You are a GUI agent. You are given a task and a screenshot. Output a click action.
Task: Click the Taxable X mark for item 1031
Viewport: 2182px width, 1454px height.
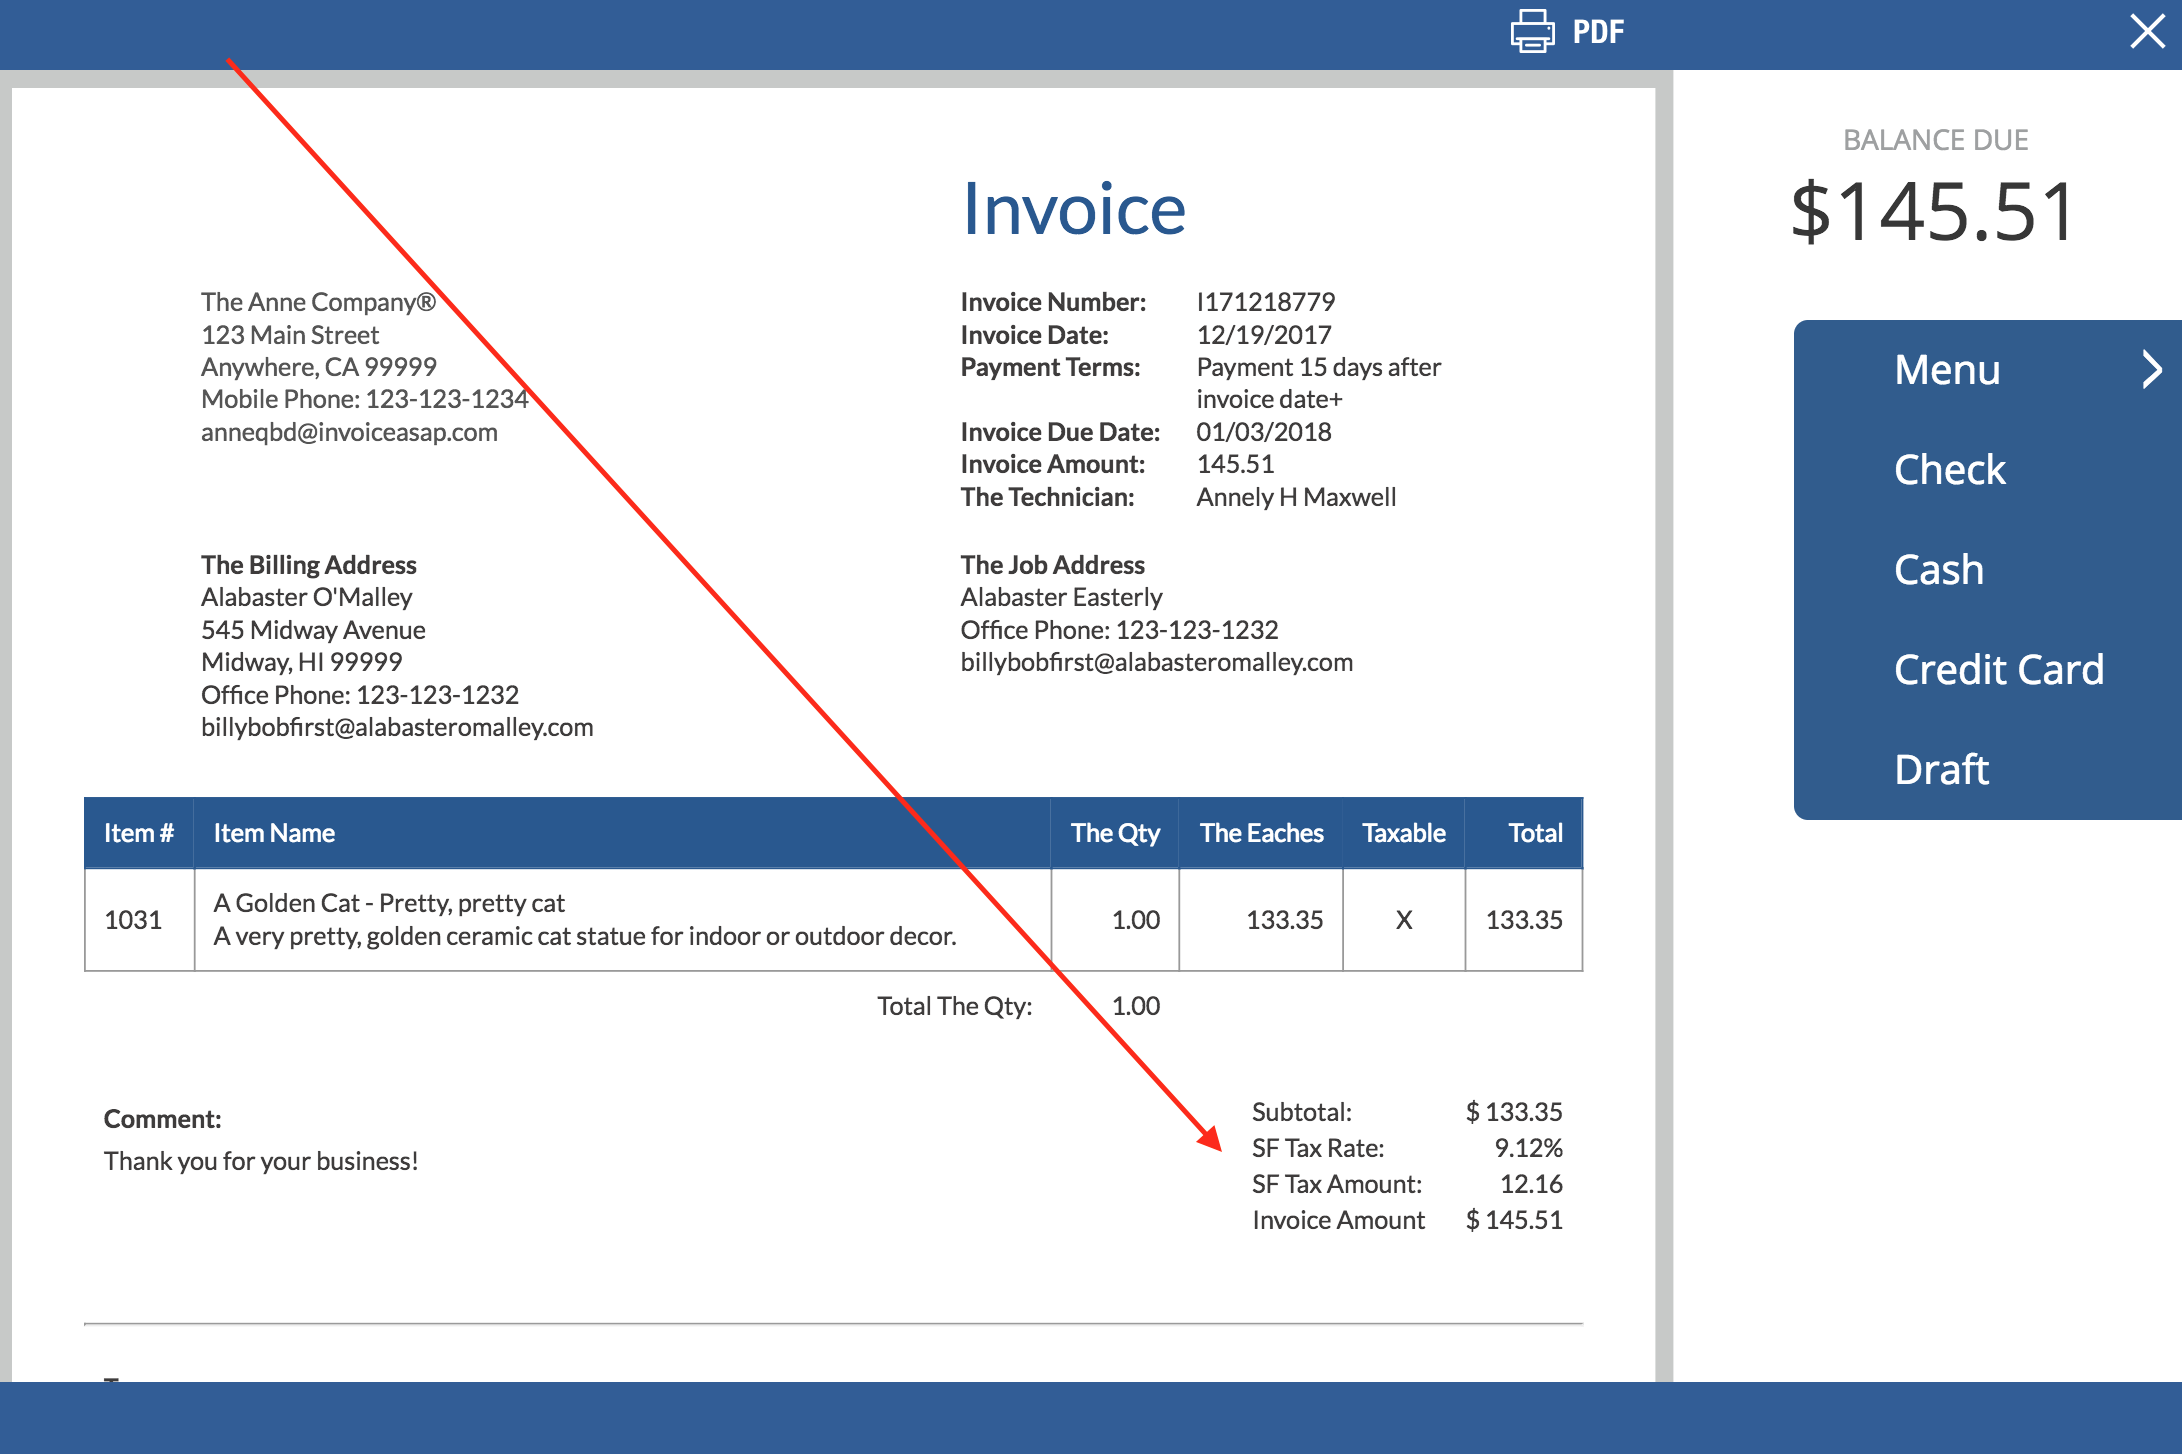(x=1404, y=920)
